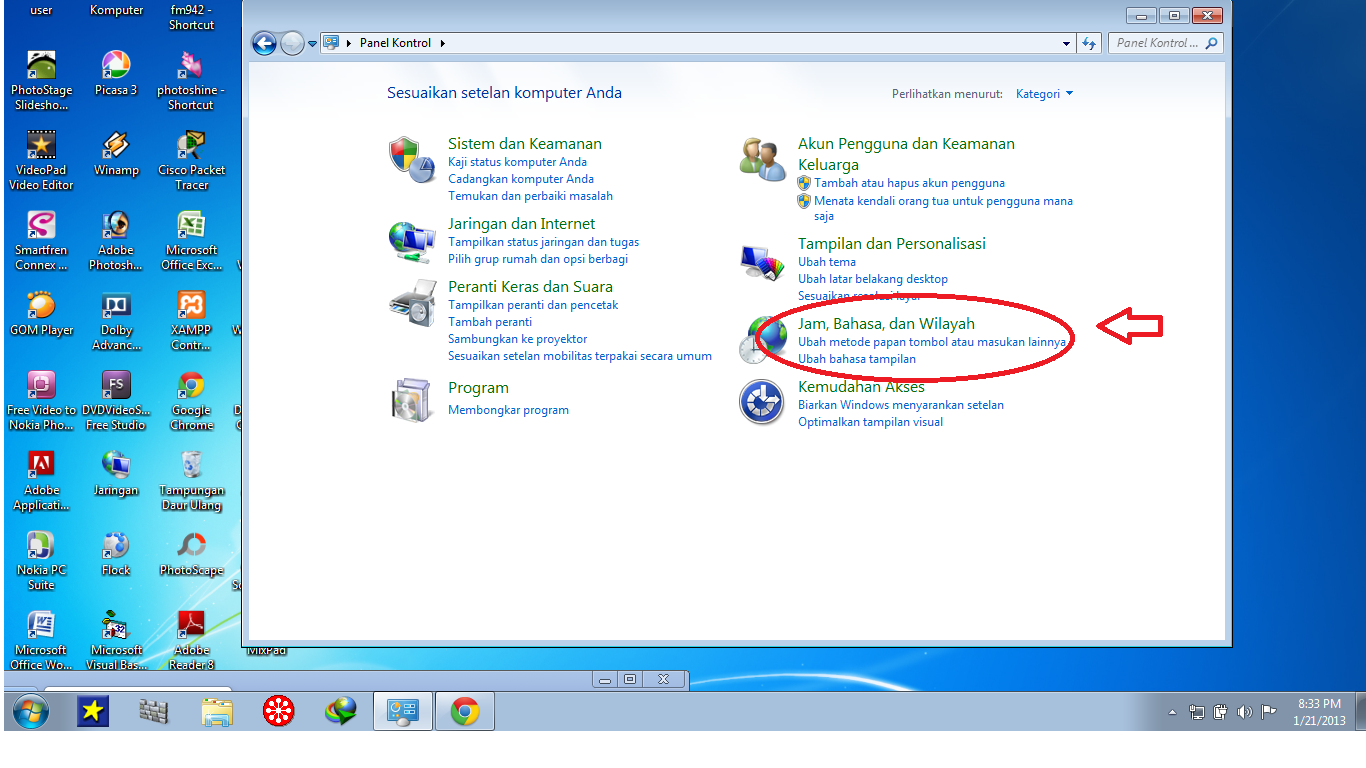Select the Winamp desktop icon
1366x768 pixels.
click(116, 153)
